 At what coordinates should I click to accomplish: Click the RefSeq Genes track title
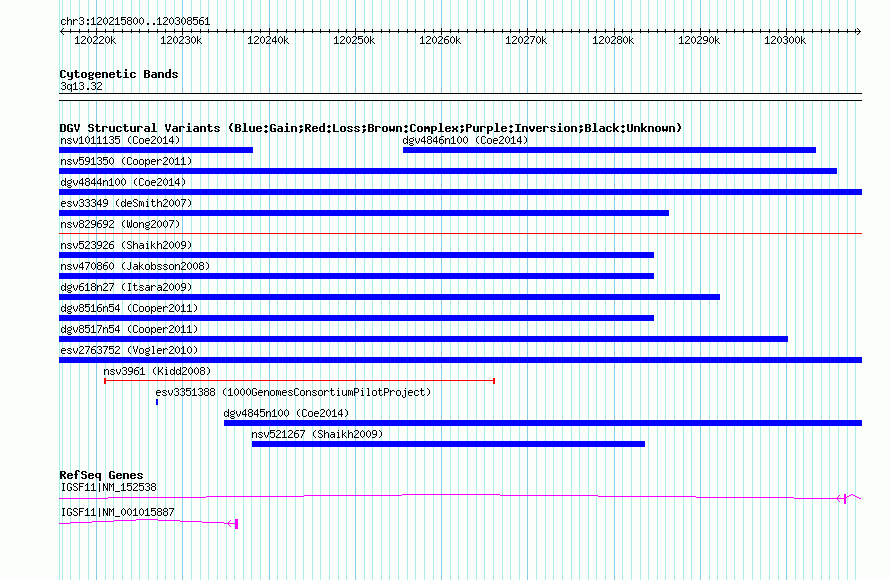[101, 476]
